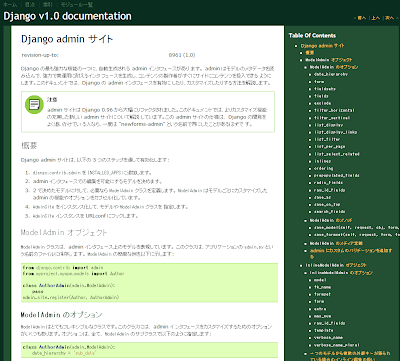Jump to list_filter in the contents sidebar
The width and height of the screenshot is (400, 361).
(x=327, y=139)
